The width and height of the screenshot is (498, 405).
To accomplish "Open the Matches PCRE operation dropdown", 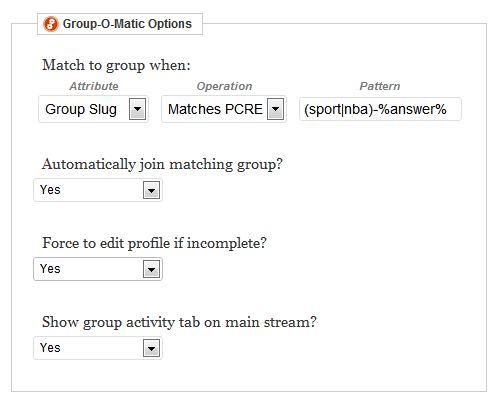I will (224, 109).
